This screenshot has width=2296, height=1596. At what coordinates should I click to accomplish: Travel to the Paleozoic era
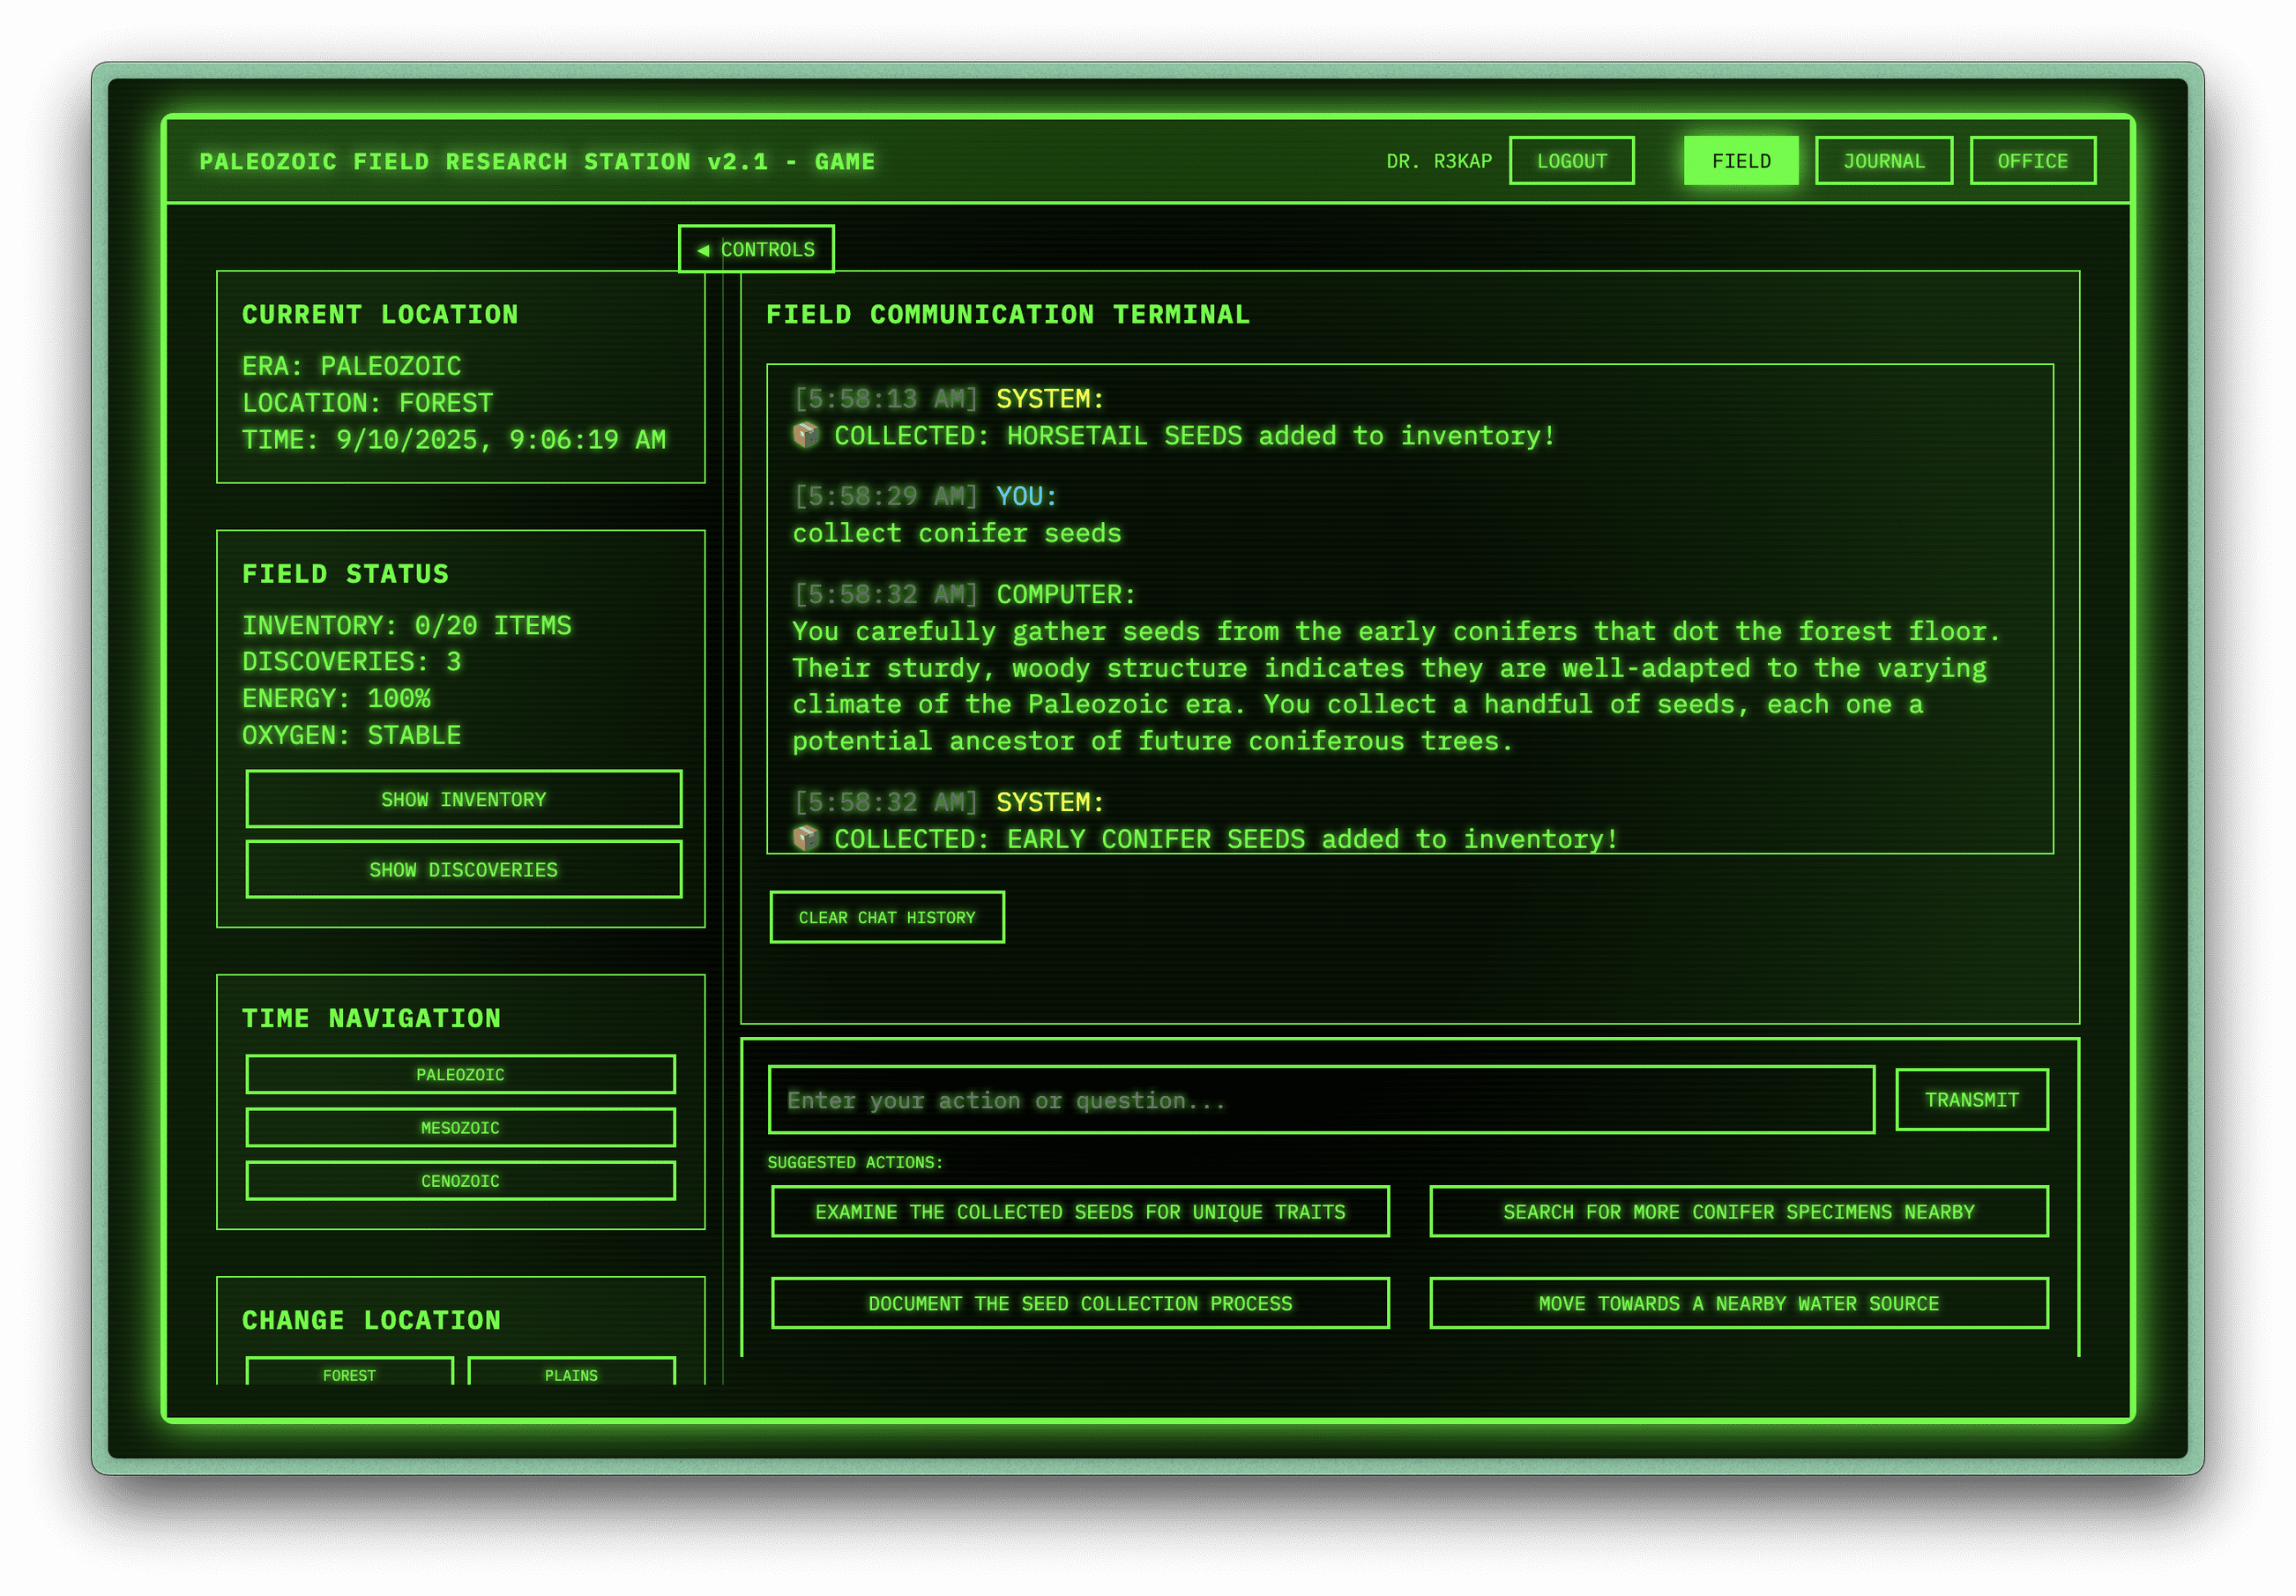pos(460,1074)
